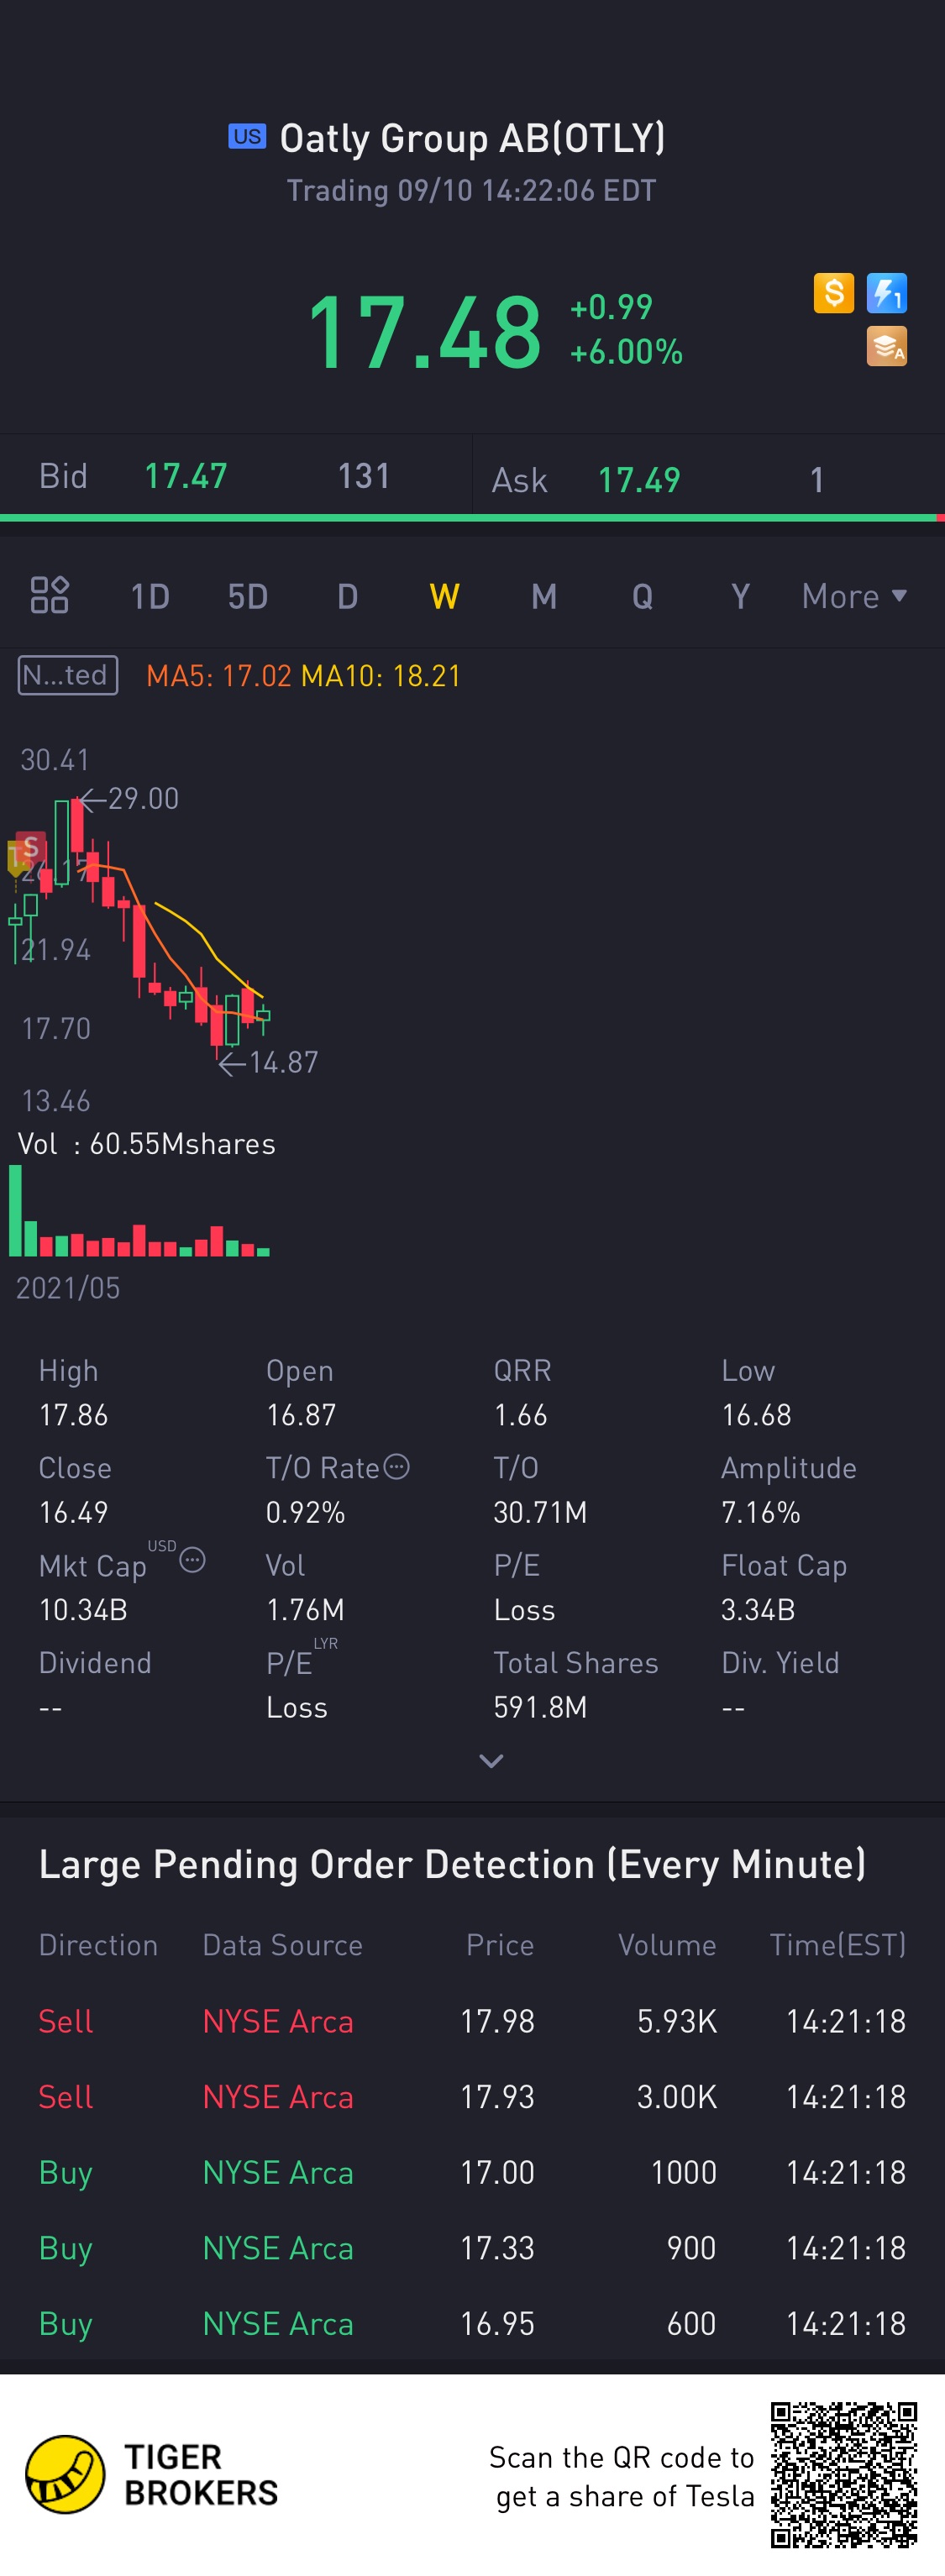Tap the orange stacked layers icon

886,346
